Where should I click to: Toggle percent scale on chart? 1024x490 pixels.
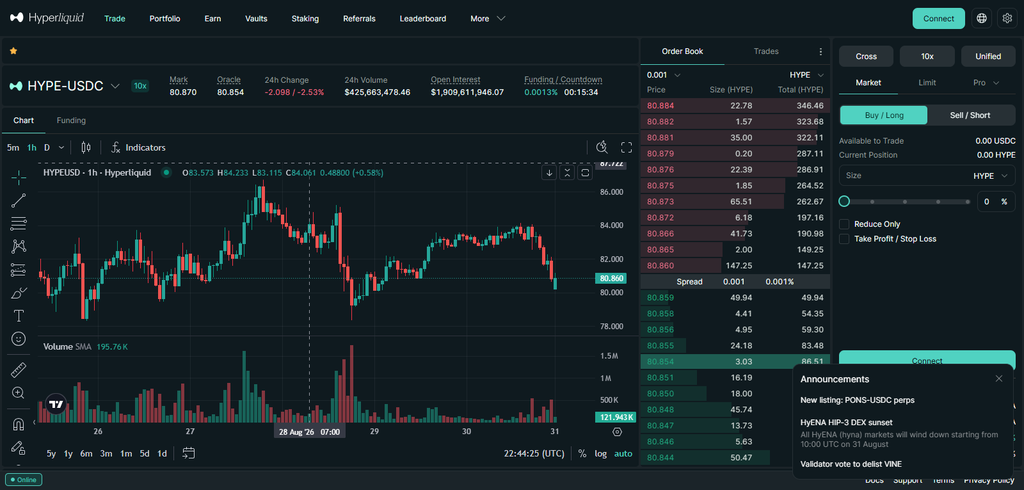pyautogui.click(x=582, y=453)
